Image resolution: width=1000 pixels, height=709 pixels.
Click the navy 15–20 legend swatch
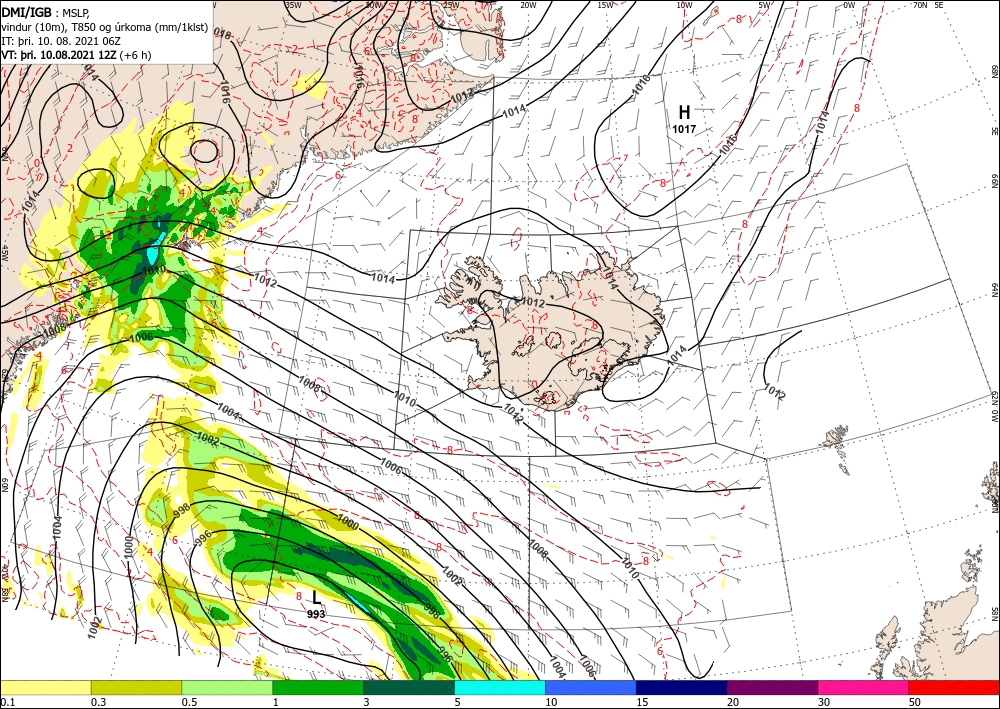(x=682, y=687)
